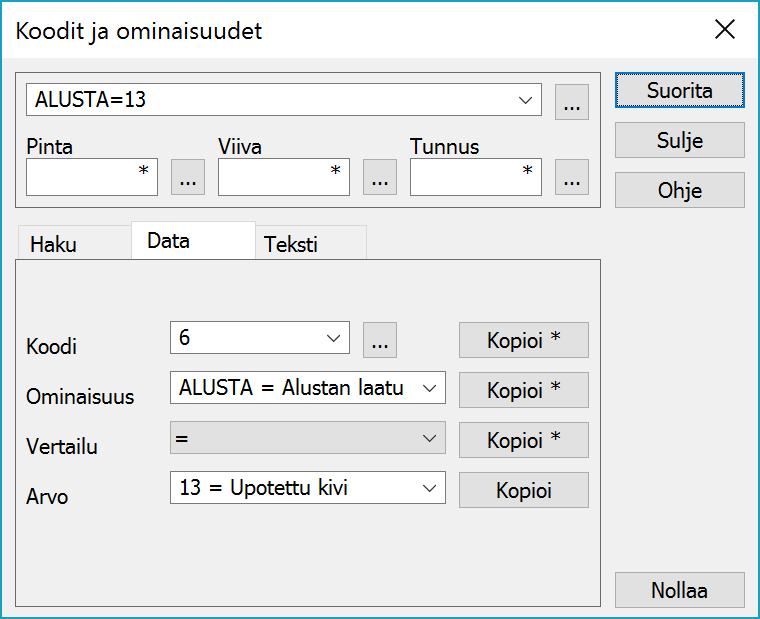Switch to the Teksti tab
Viewport: 760px width, 619px height.
(x=291, y=245)
